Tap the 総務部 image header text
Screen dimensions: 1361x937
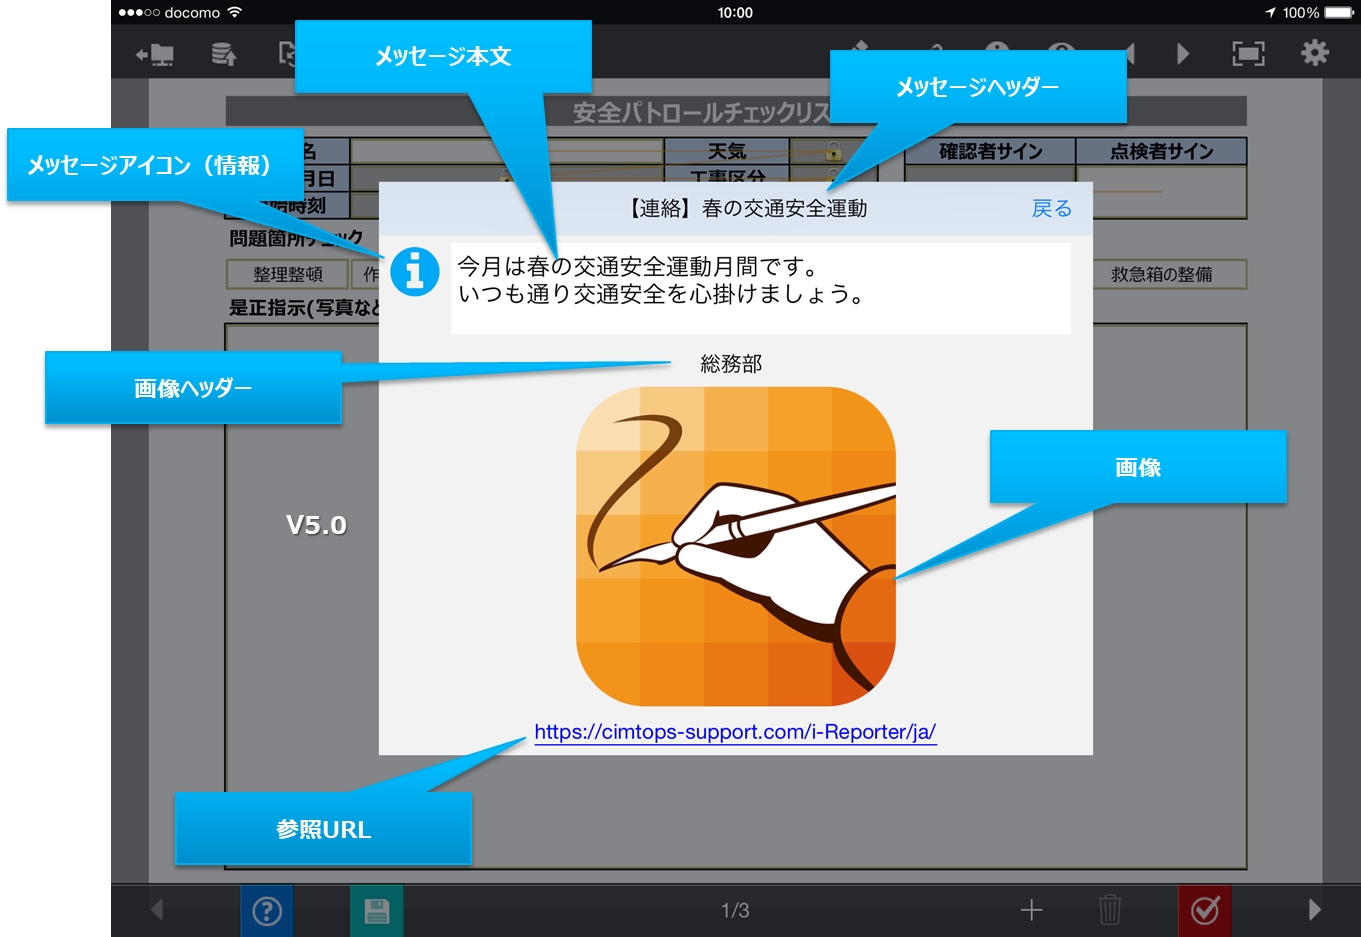(x=731, y=364)
